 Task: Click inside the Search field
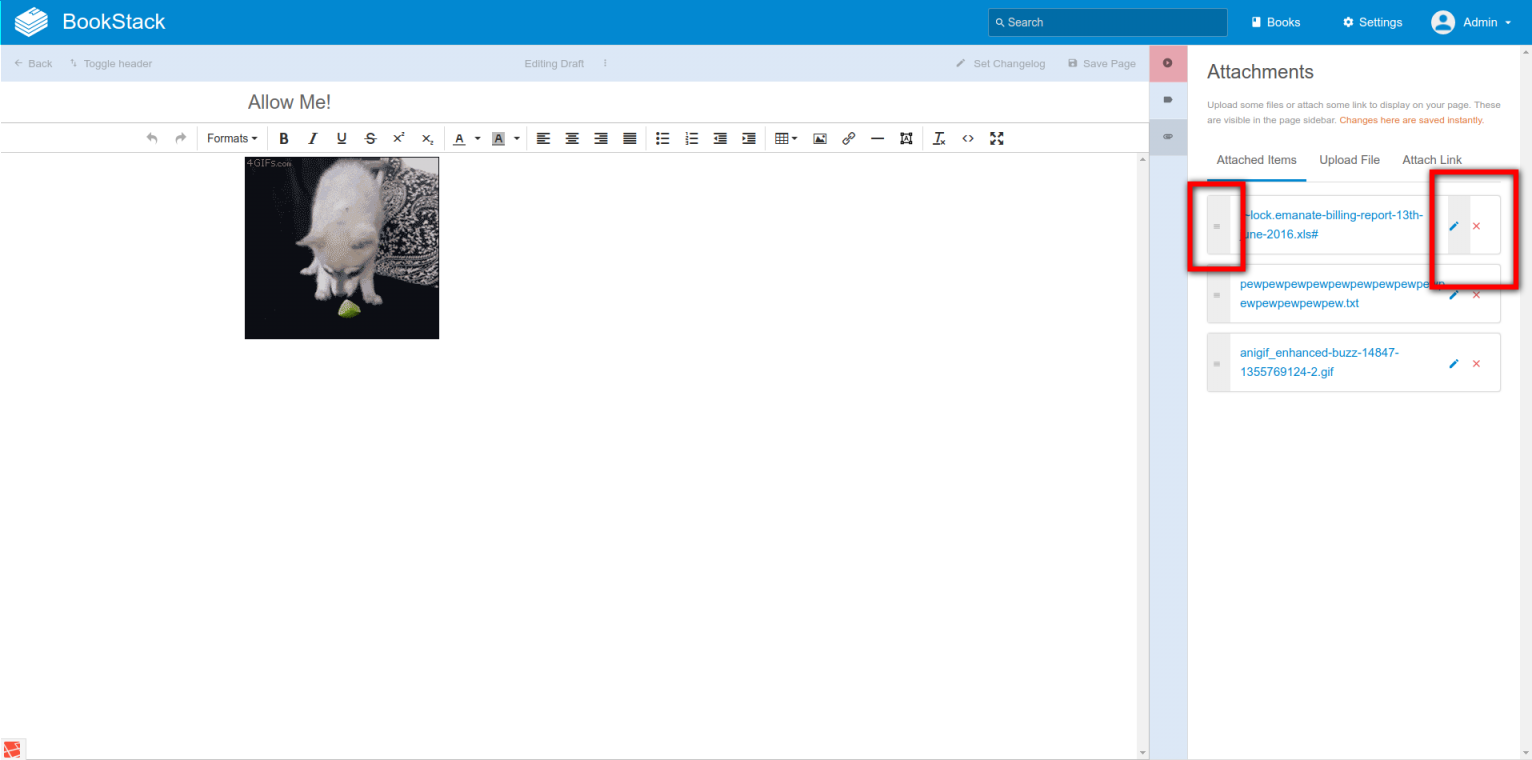[x=1106, y=22]
